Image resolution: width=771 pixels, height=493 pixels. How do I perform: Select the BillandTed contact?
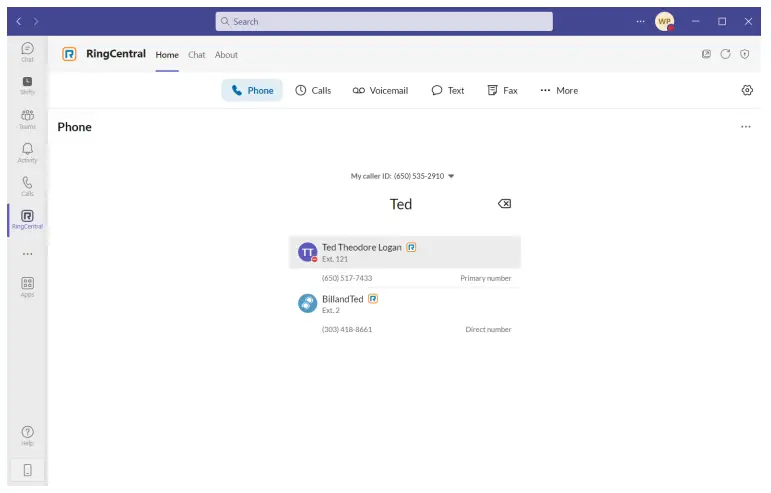point(405,304)
